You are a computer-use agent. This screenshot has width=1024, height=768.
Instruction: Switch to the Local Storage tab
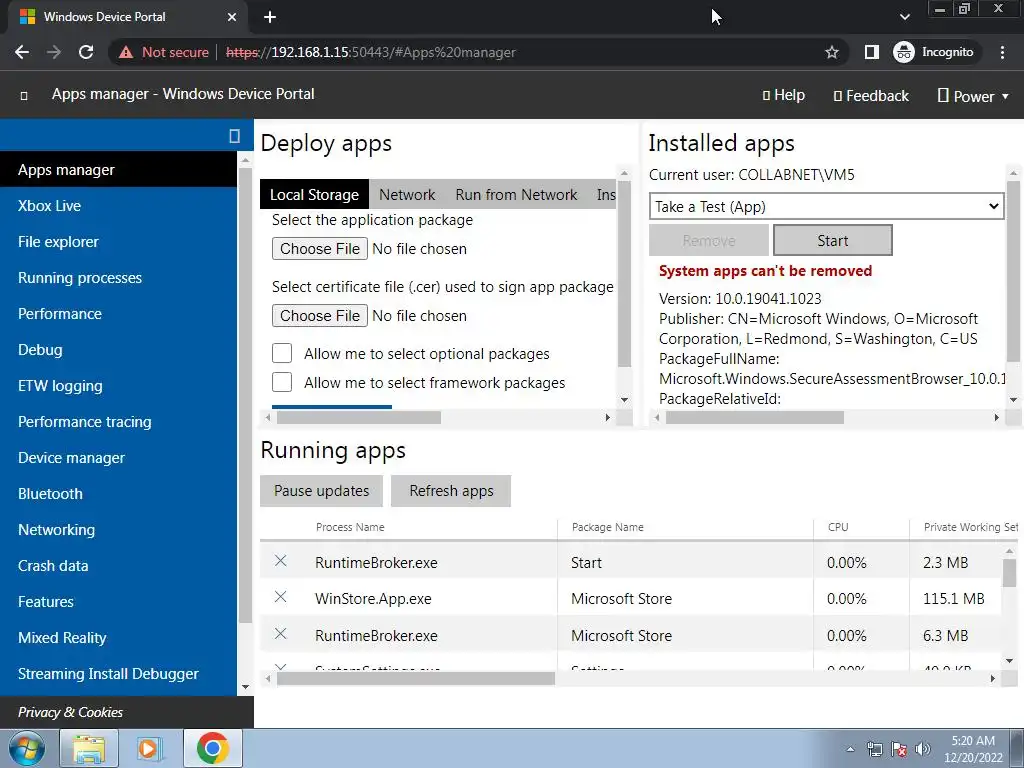coord(314,195)
